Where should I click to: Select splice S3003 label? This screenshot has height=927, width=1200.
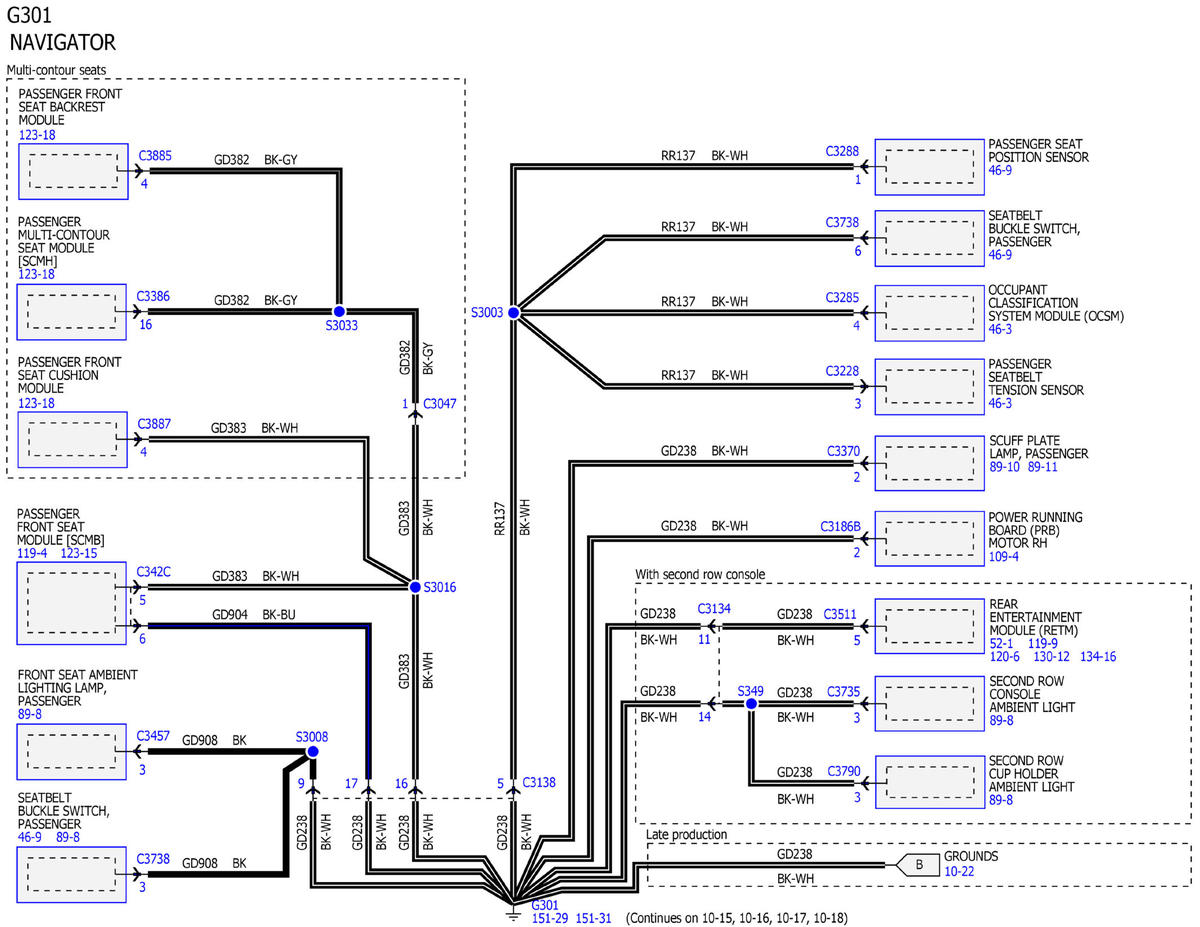point(487,312)
